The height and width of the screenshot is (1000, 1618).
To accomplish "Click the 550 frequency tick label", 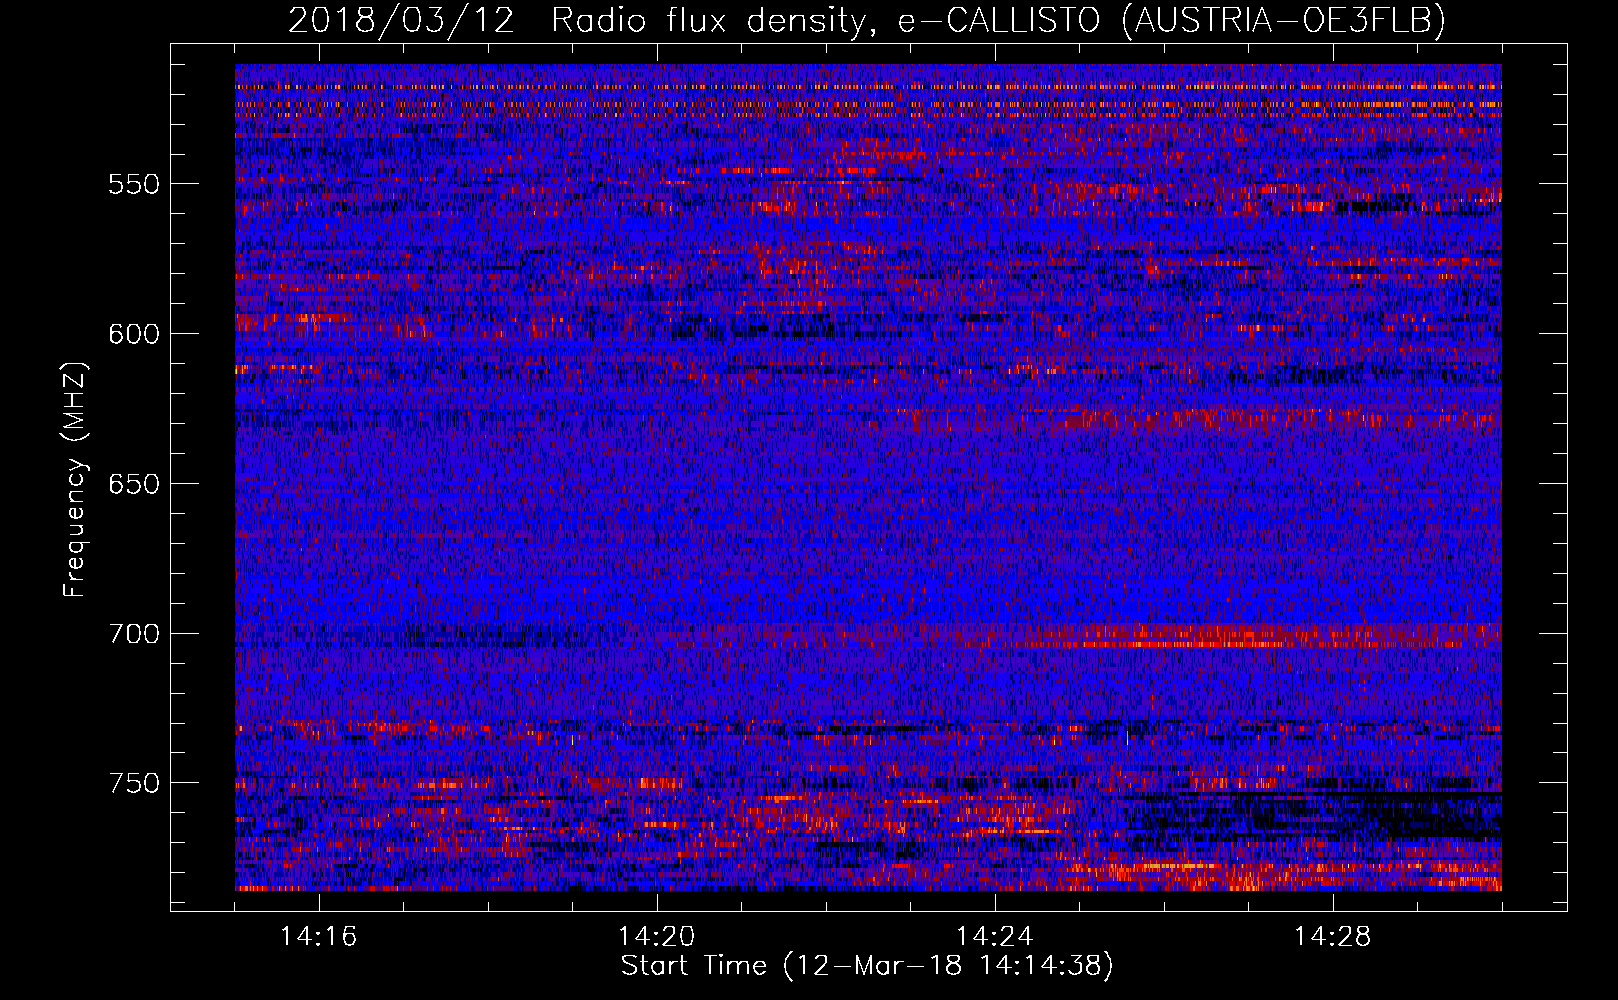I will click(x=134, y=184).
